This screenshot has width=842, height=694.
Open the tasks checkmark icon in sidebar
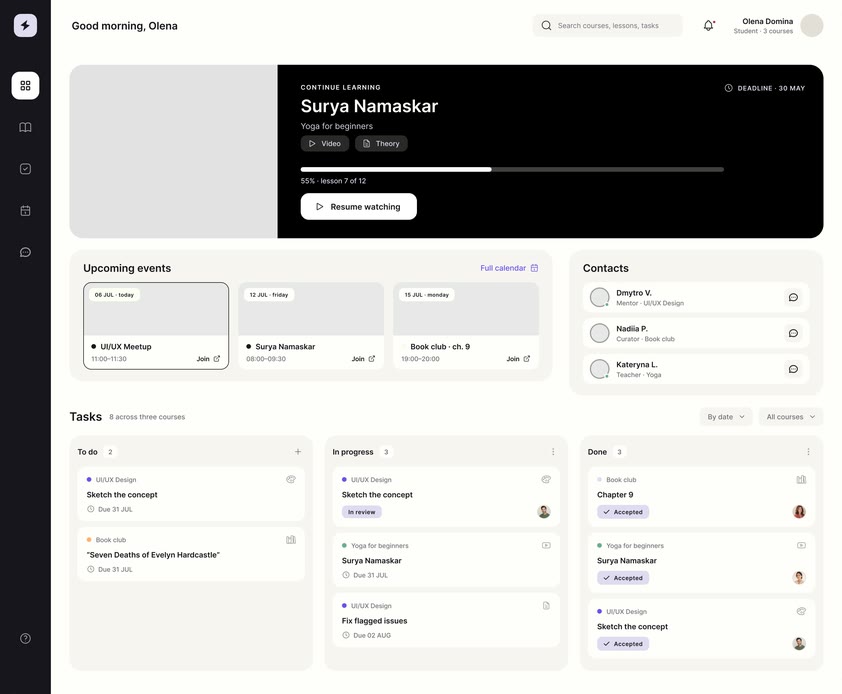25,169
